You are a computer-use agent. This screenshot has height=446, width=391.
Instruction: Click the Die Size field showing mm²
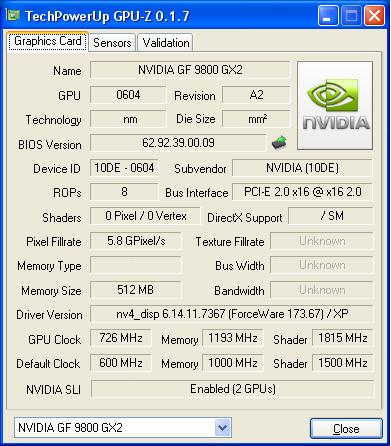[256, 119]
